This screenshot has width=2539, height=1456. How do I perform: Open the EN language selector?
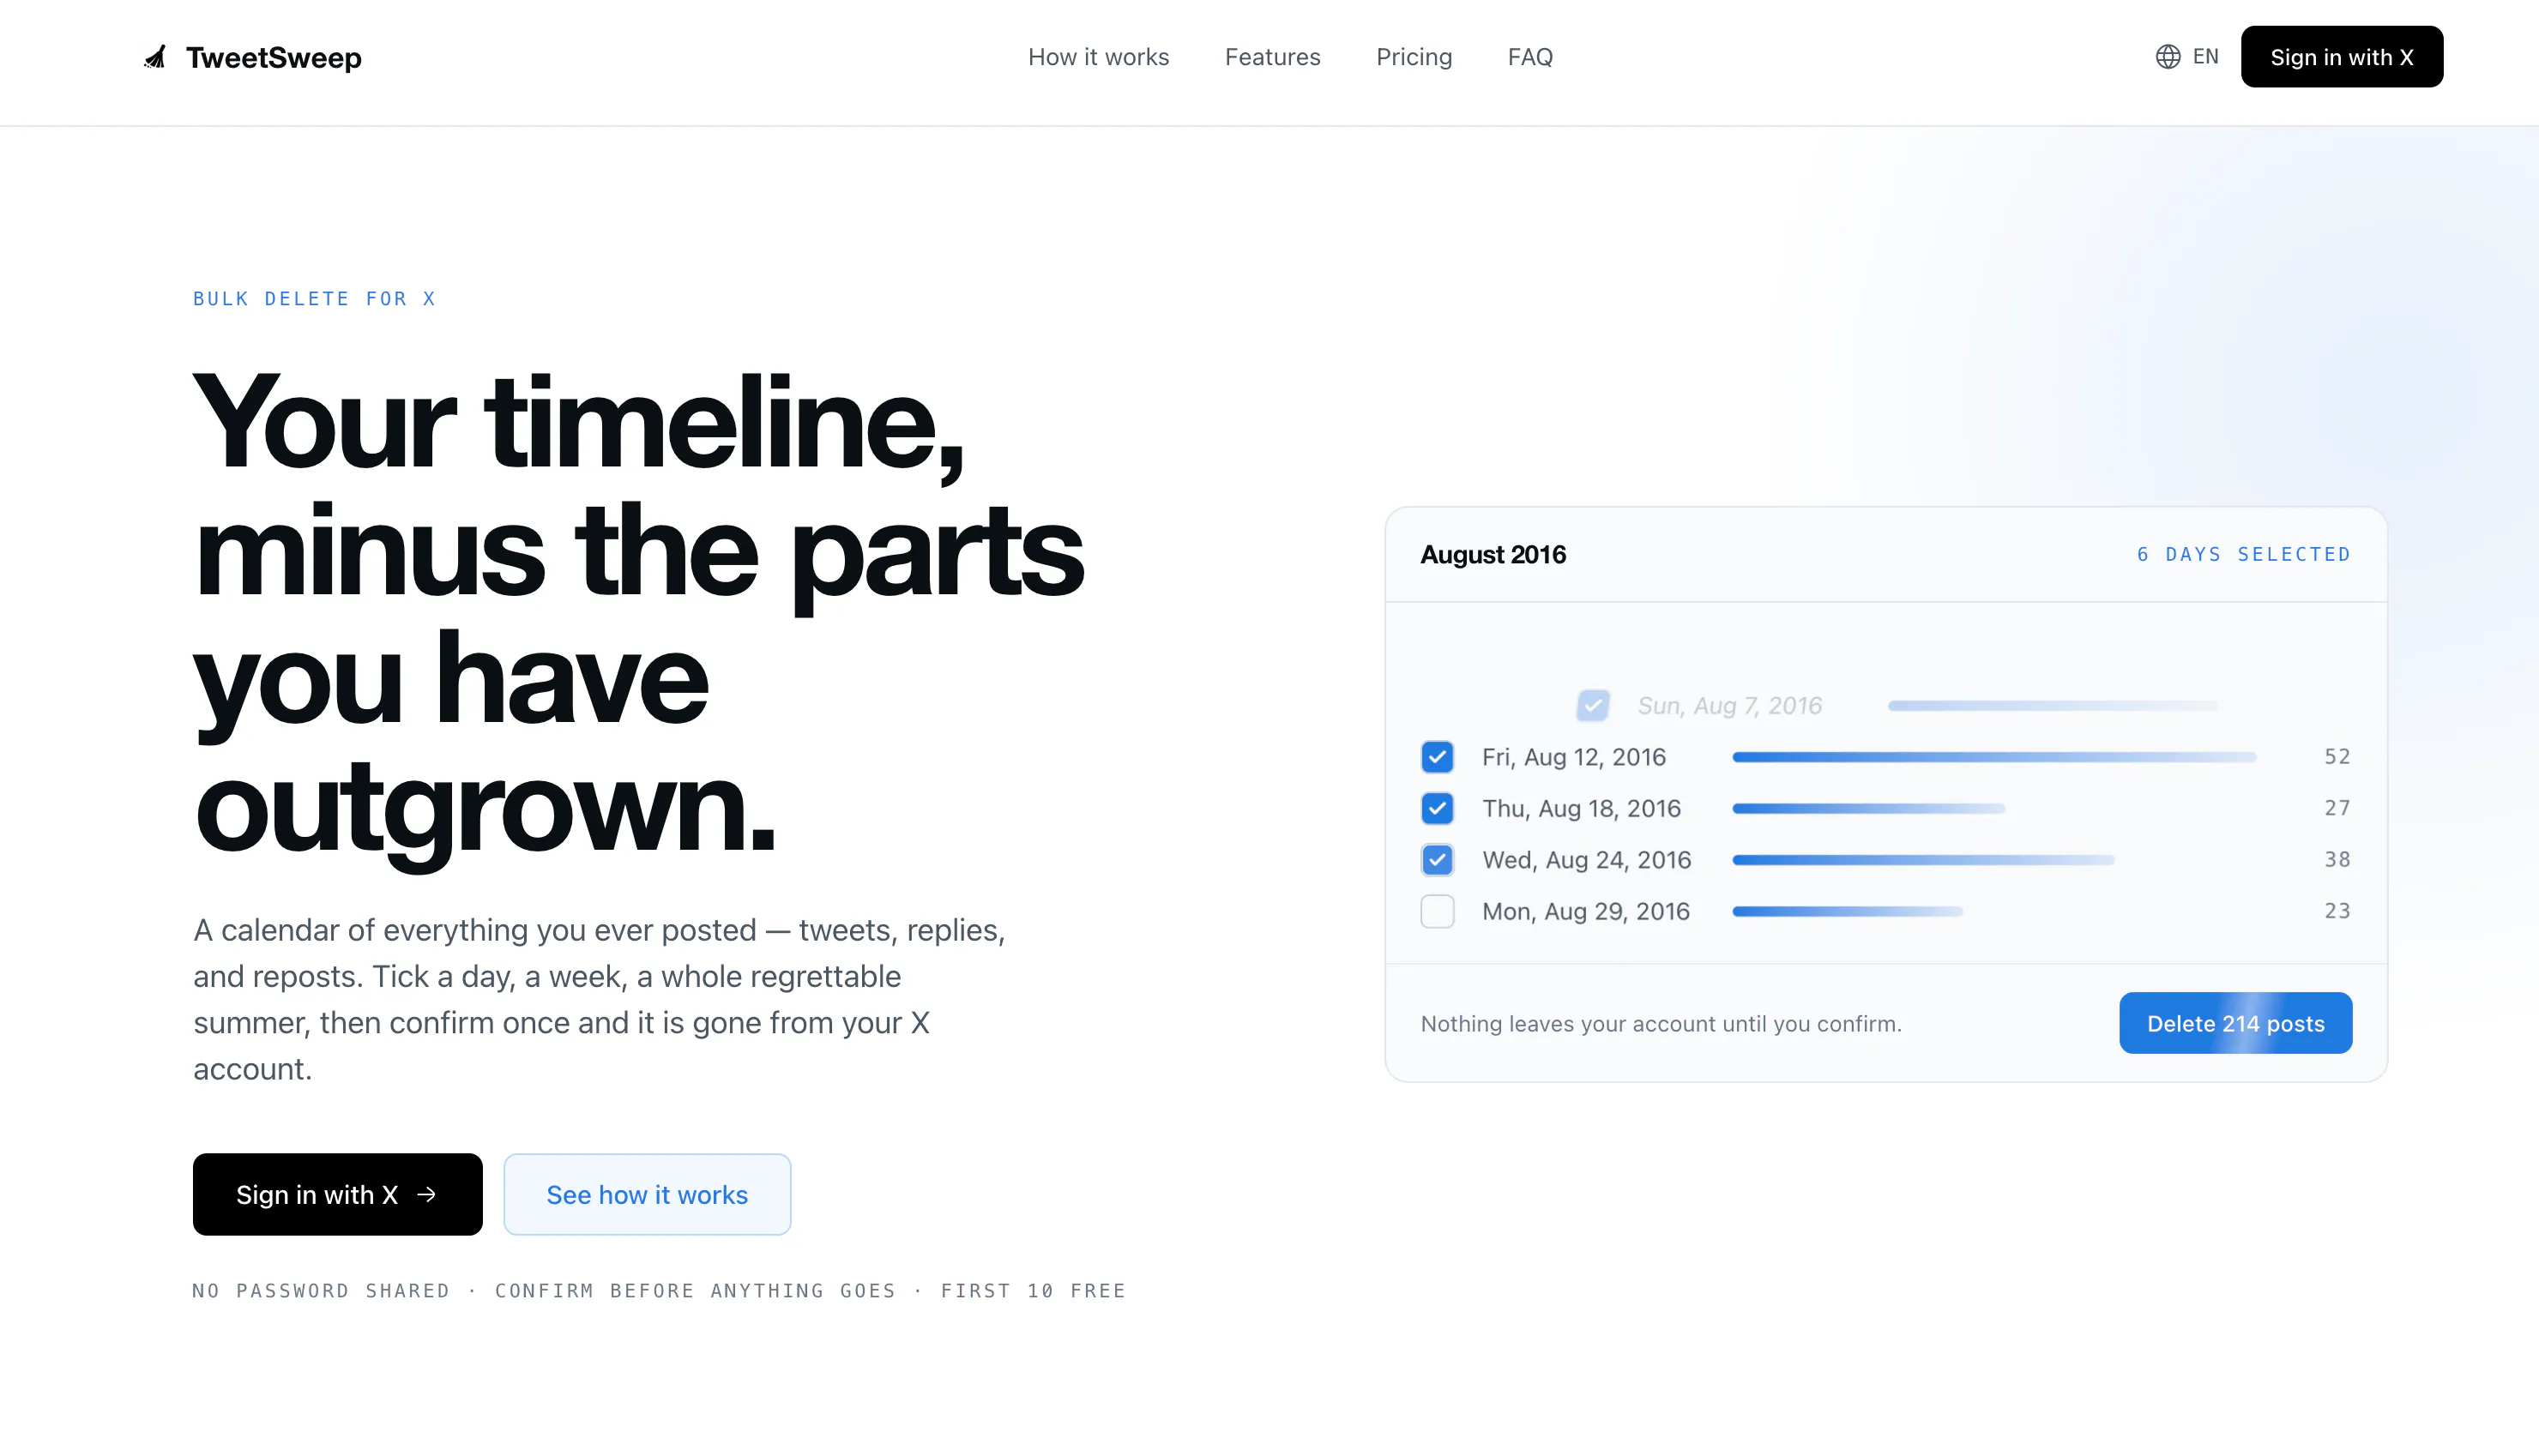tap(2187, 57)
